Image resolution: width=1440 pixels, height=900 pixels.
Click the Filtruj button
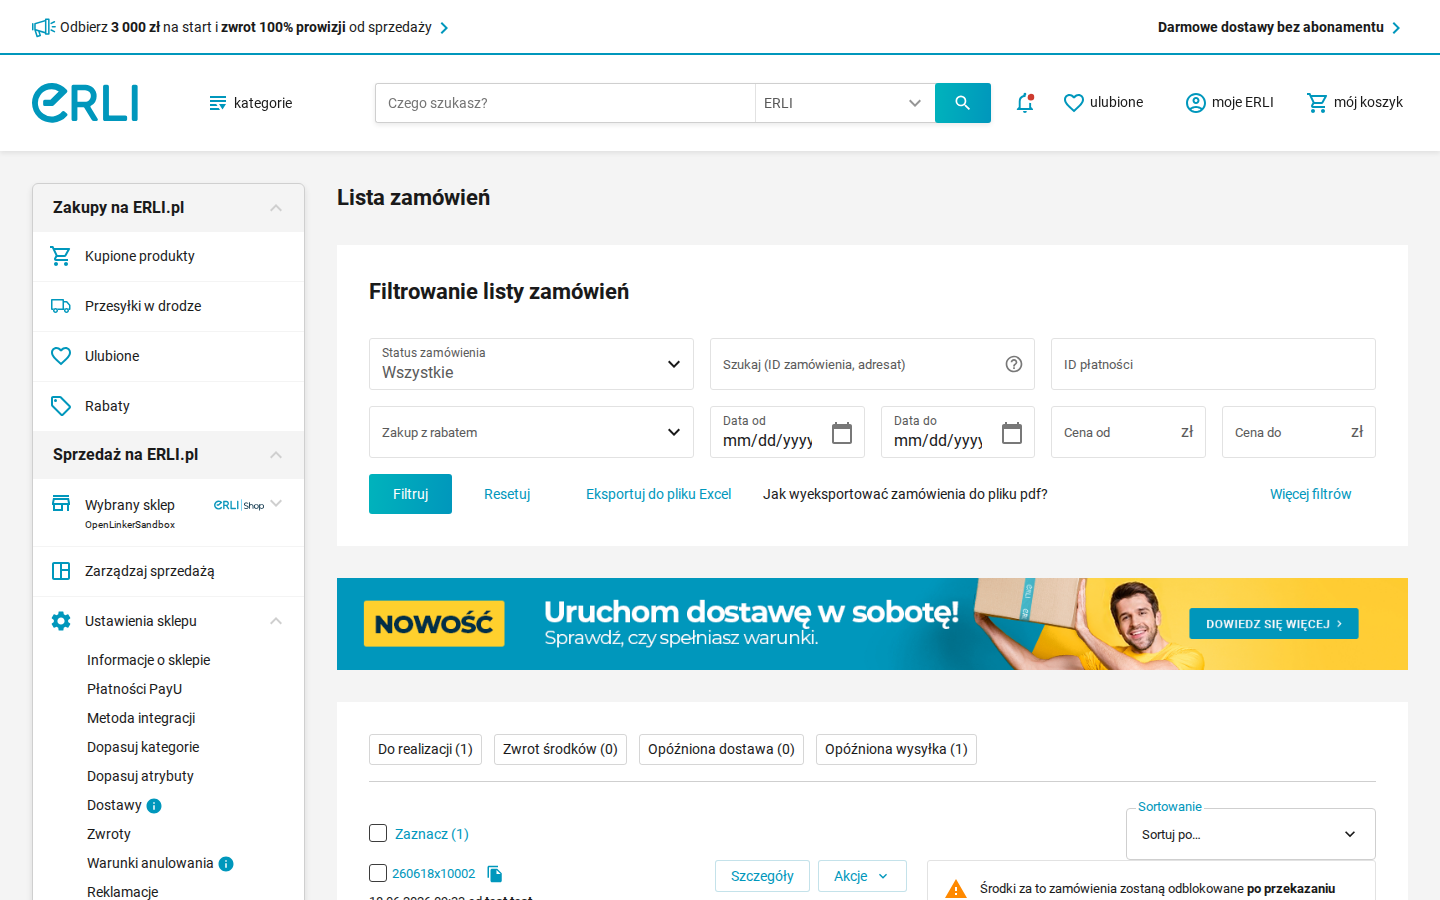(410, 494)
